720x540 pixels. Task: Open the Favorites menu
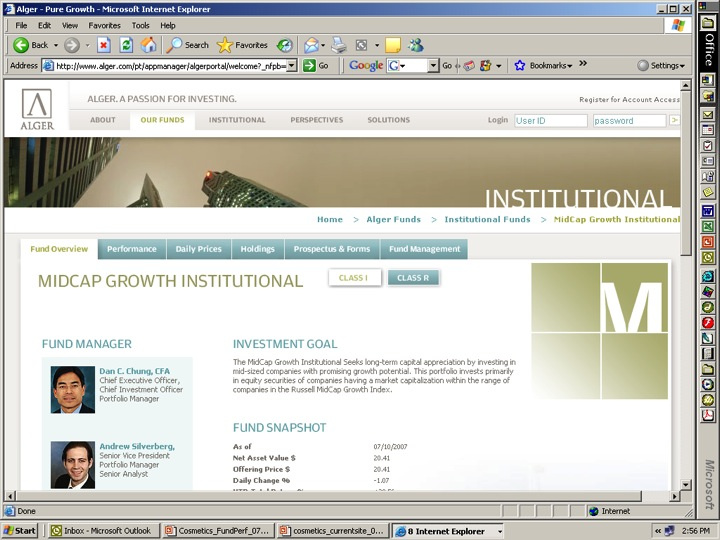point(105,25)
